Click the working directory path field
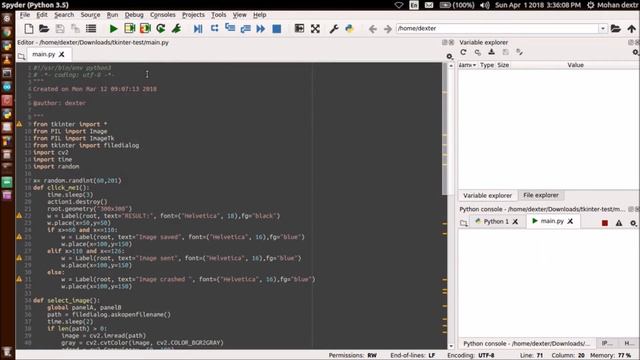The image size is (640, 360). [497, 29]
